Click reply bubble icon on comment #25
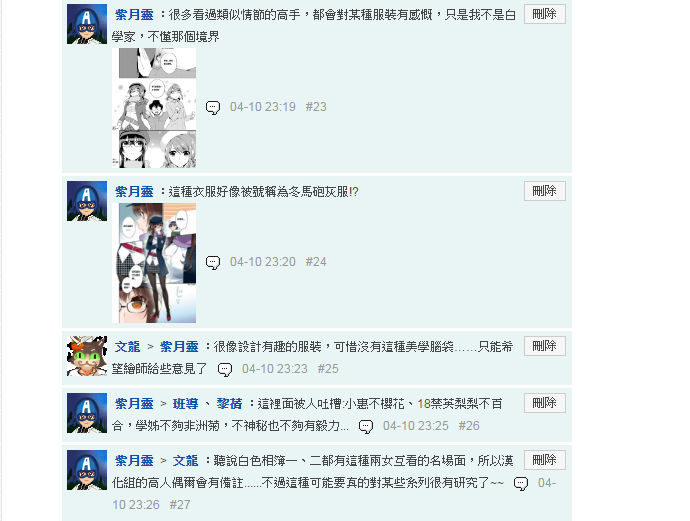 tap(225, 369)
